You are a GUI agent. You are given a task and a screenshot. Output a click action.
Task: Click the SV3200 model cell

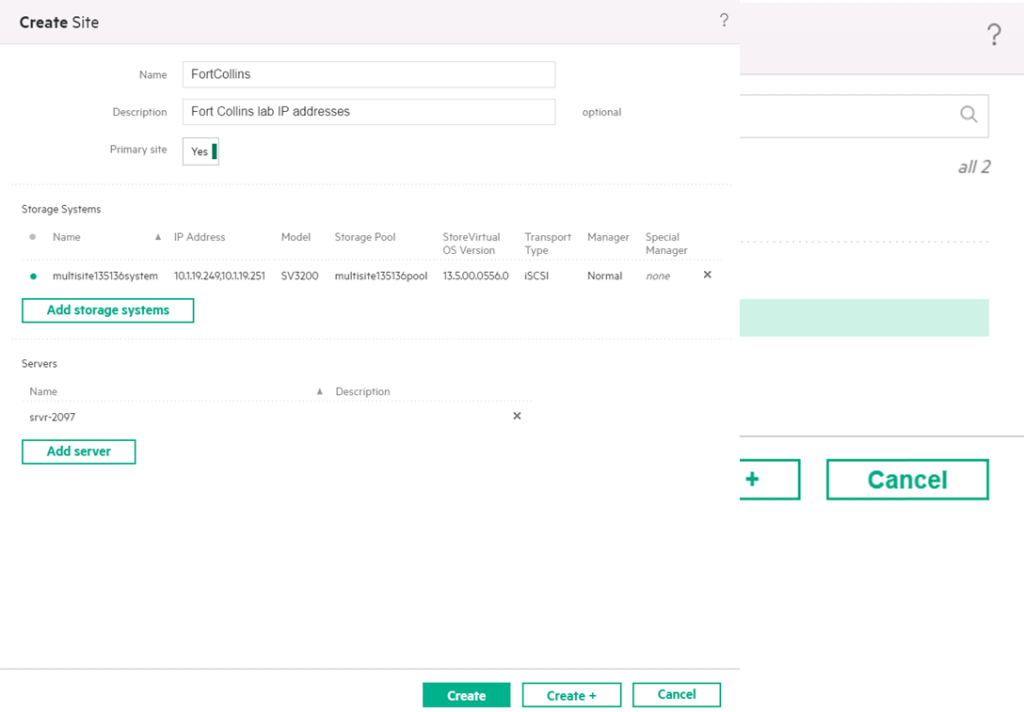[300, 276]
